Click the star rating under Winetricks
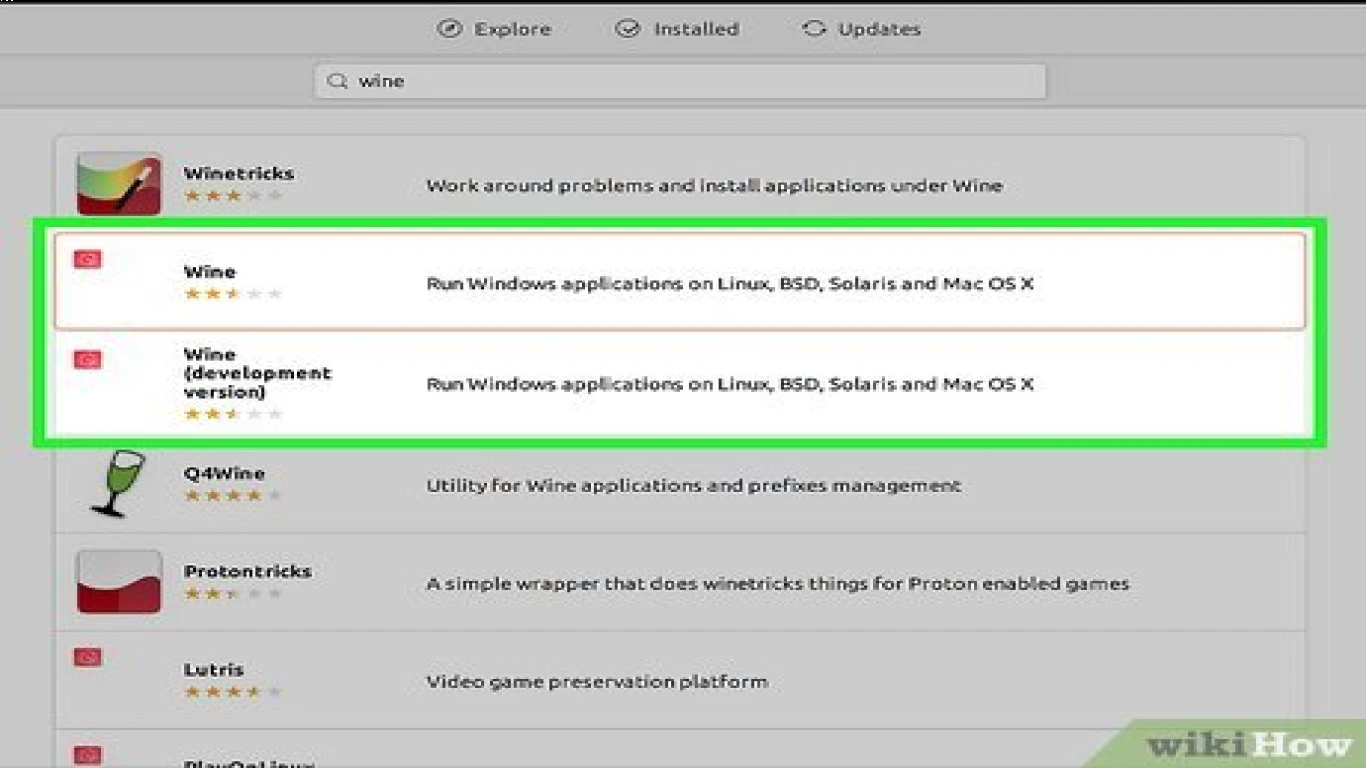The width and height of the screenshot is (1366, 768). 233,196
